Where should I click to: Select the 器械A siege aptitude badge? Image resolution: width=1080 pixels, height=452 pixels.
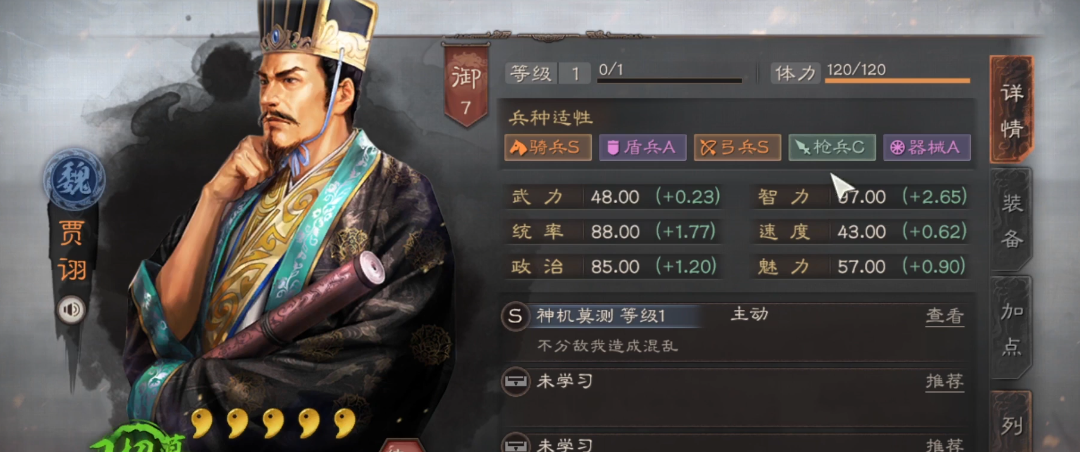click(926, 147)
